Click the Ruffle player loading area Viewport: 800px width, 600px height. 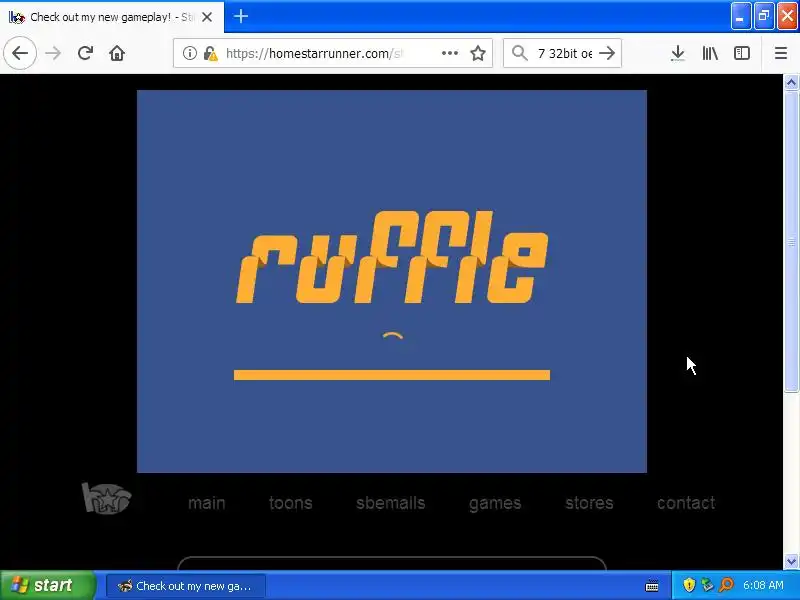(392, 281)
